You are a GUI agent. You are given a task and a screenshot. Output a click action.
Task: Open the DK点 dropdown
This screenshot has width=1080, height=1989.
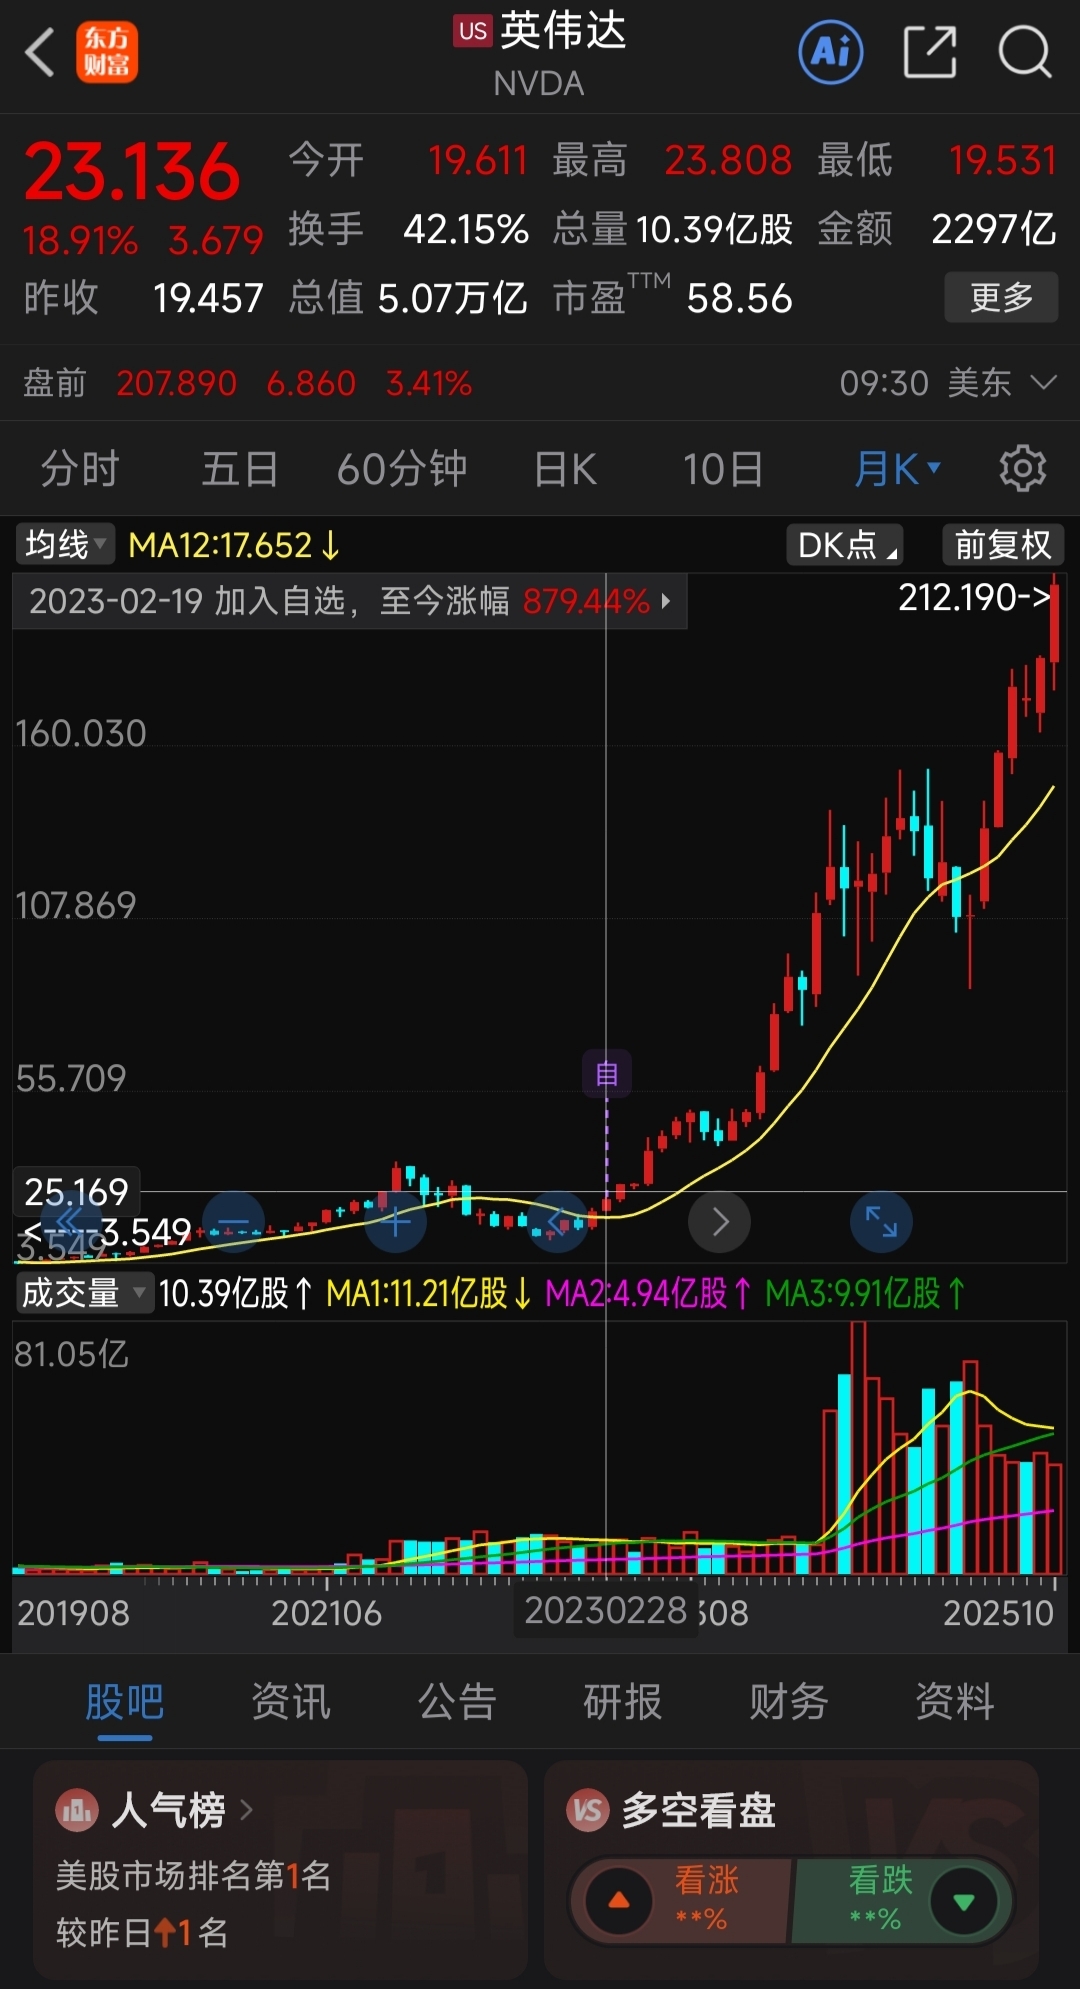845,545
